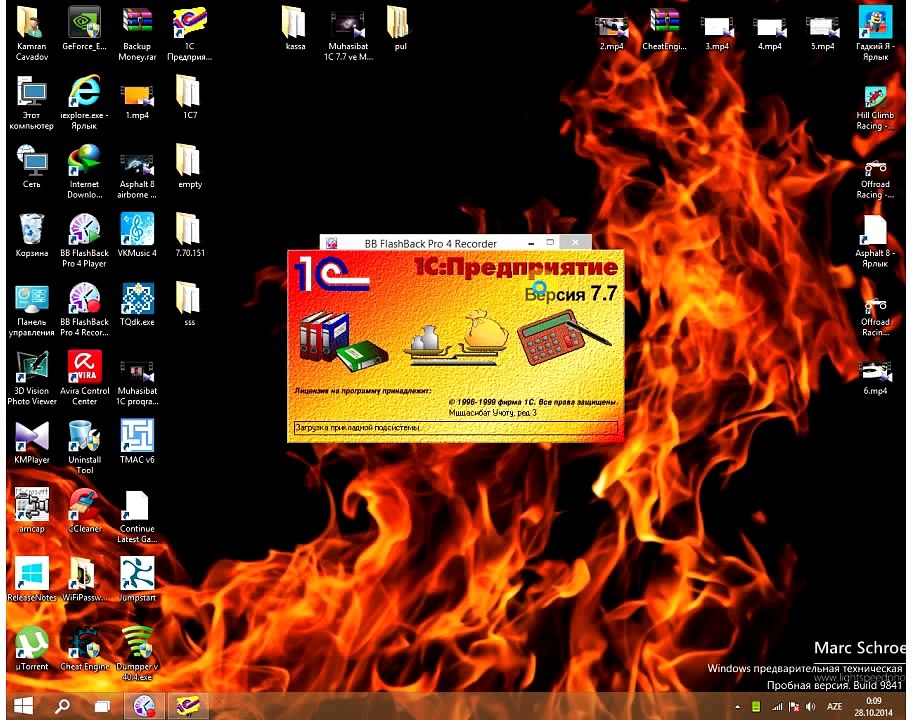The width and height of the screenshot is (912, 720).
Task: Launch the amcap shortcut
Action: click(31, 511)
